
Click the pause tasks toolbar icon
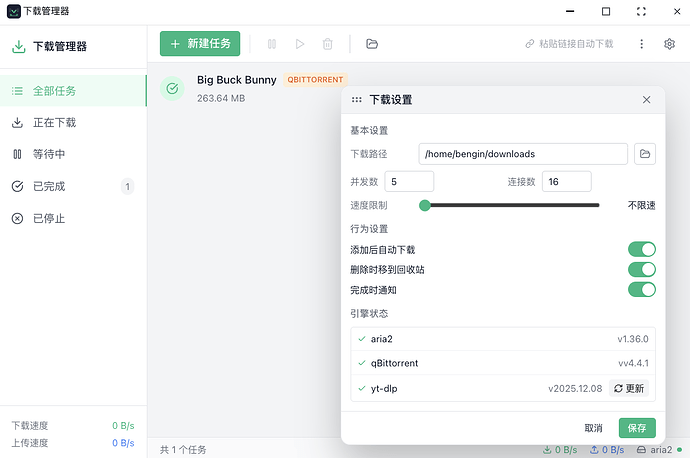[272, 44]
